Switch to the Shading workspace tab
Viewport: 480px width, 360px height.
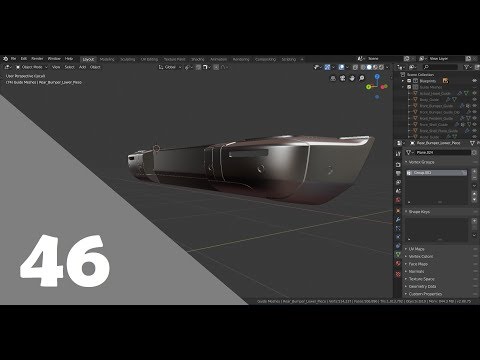197,59
